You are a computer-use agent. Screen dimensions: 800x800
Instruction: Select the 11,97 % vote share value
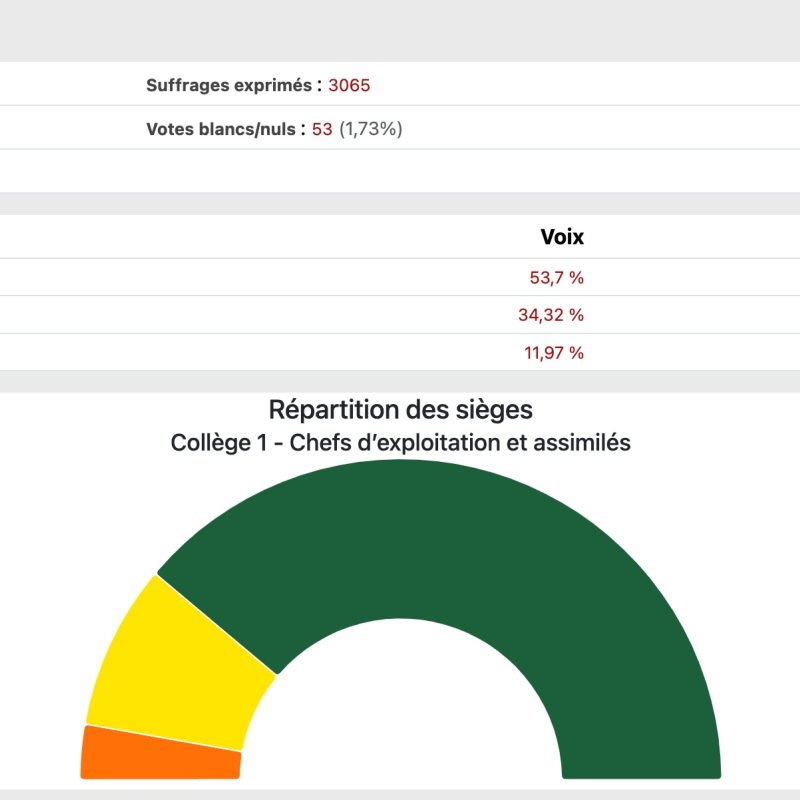click(551, 352)
